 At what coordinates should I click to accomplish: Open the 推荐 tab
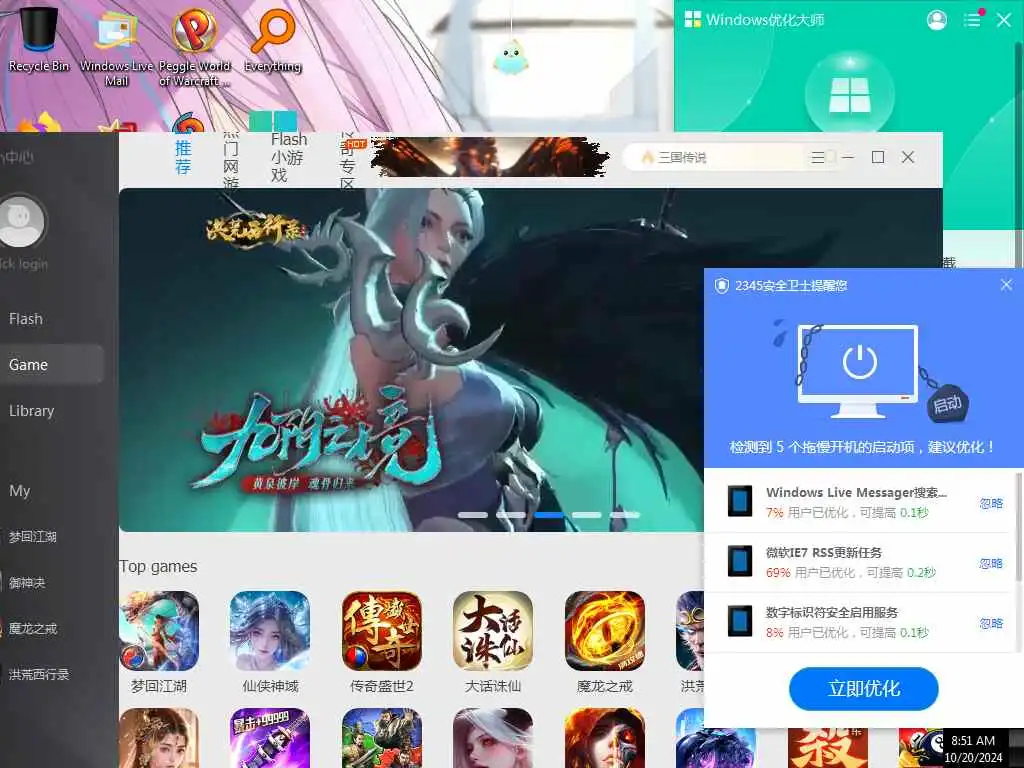(x=184, y=157)
